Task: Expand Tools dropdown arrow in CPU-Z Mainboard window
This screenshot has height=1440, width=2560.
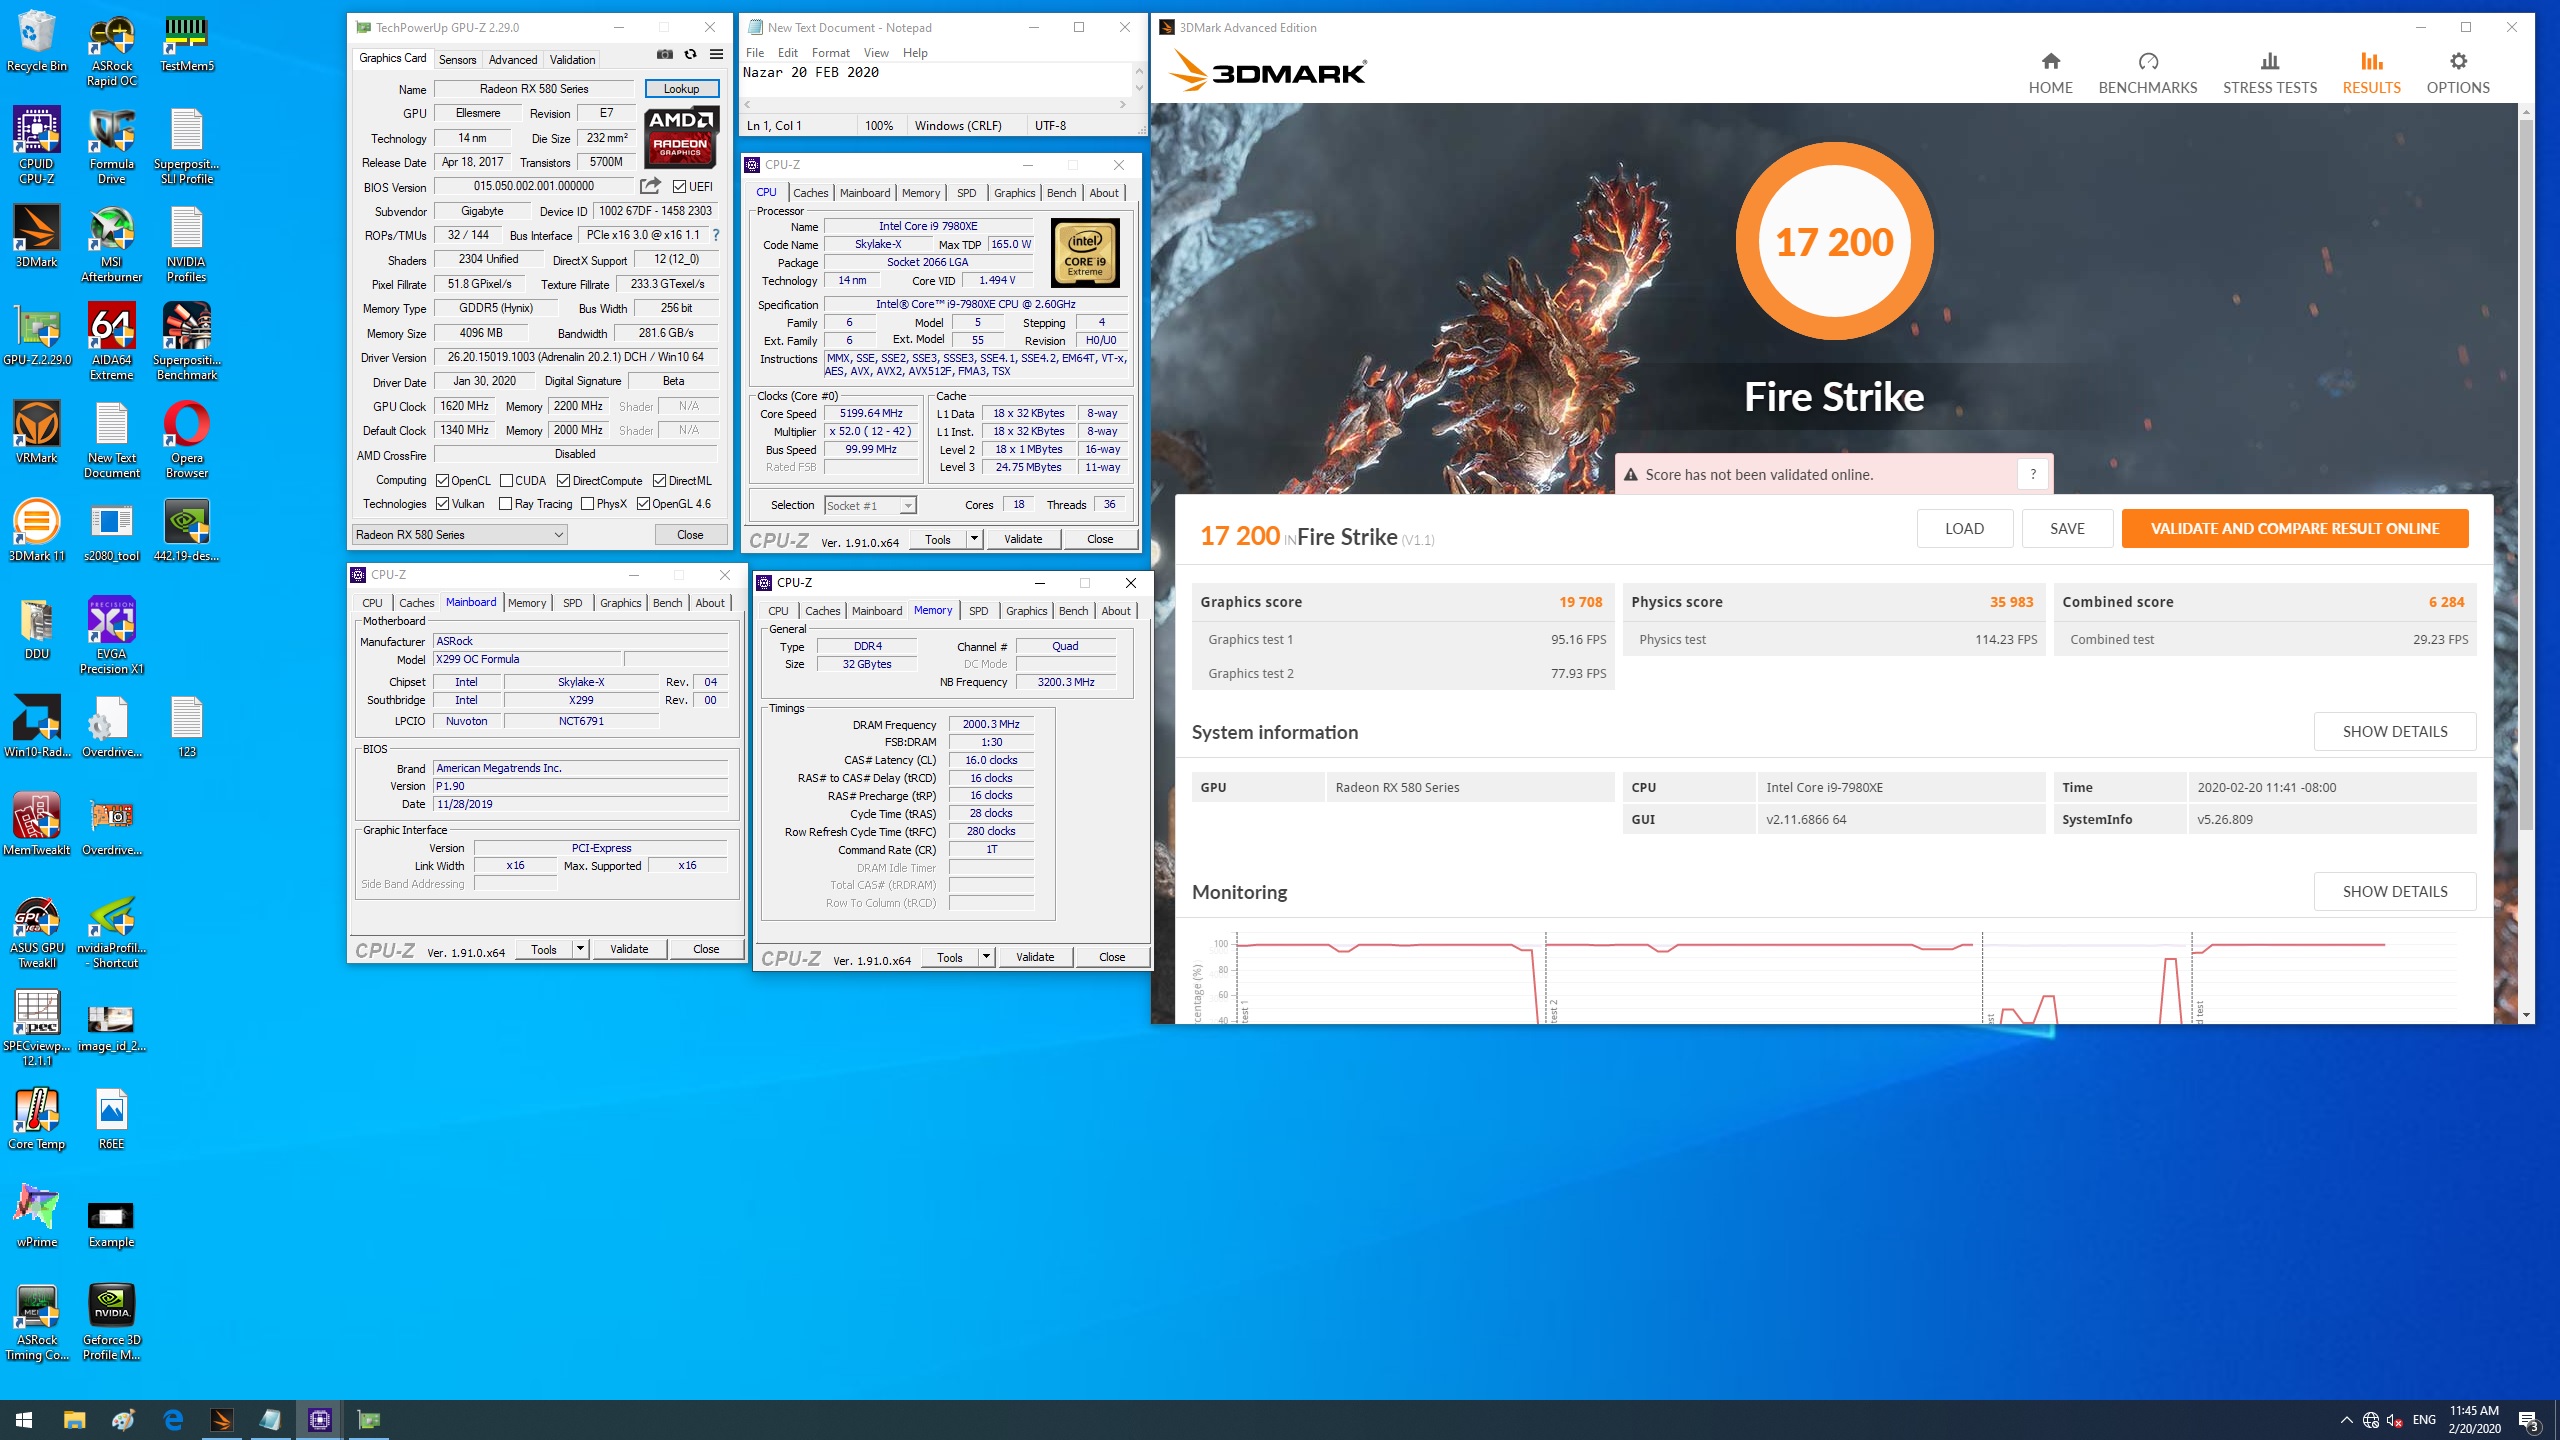Action: 580,950
